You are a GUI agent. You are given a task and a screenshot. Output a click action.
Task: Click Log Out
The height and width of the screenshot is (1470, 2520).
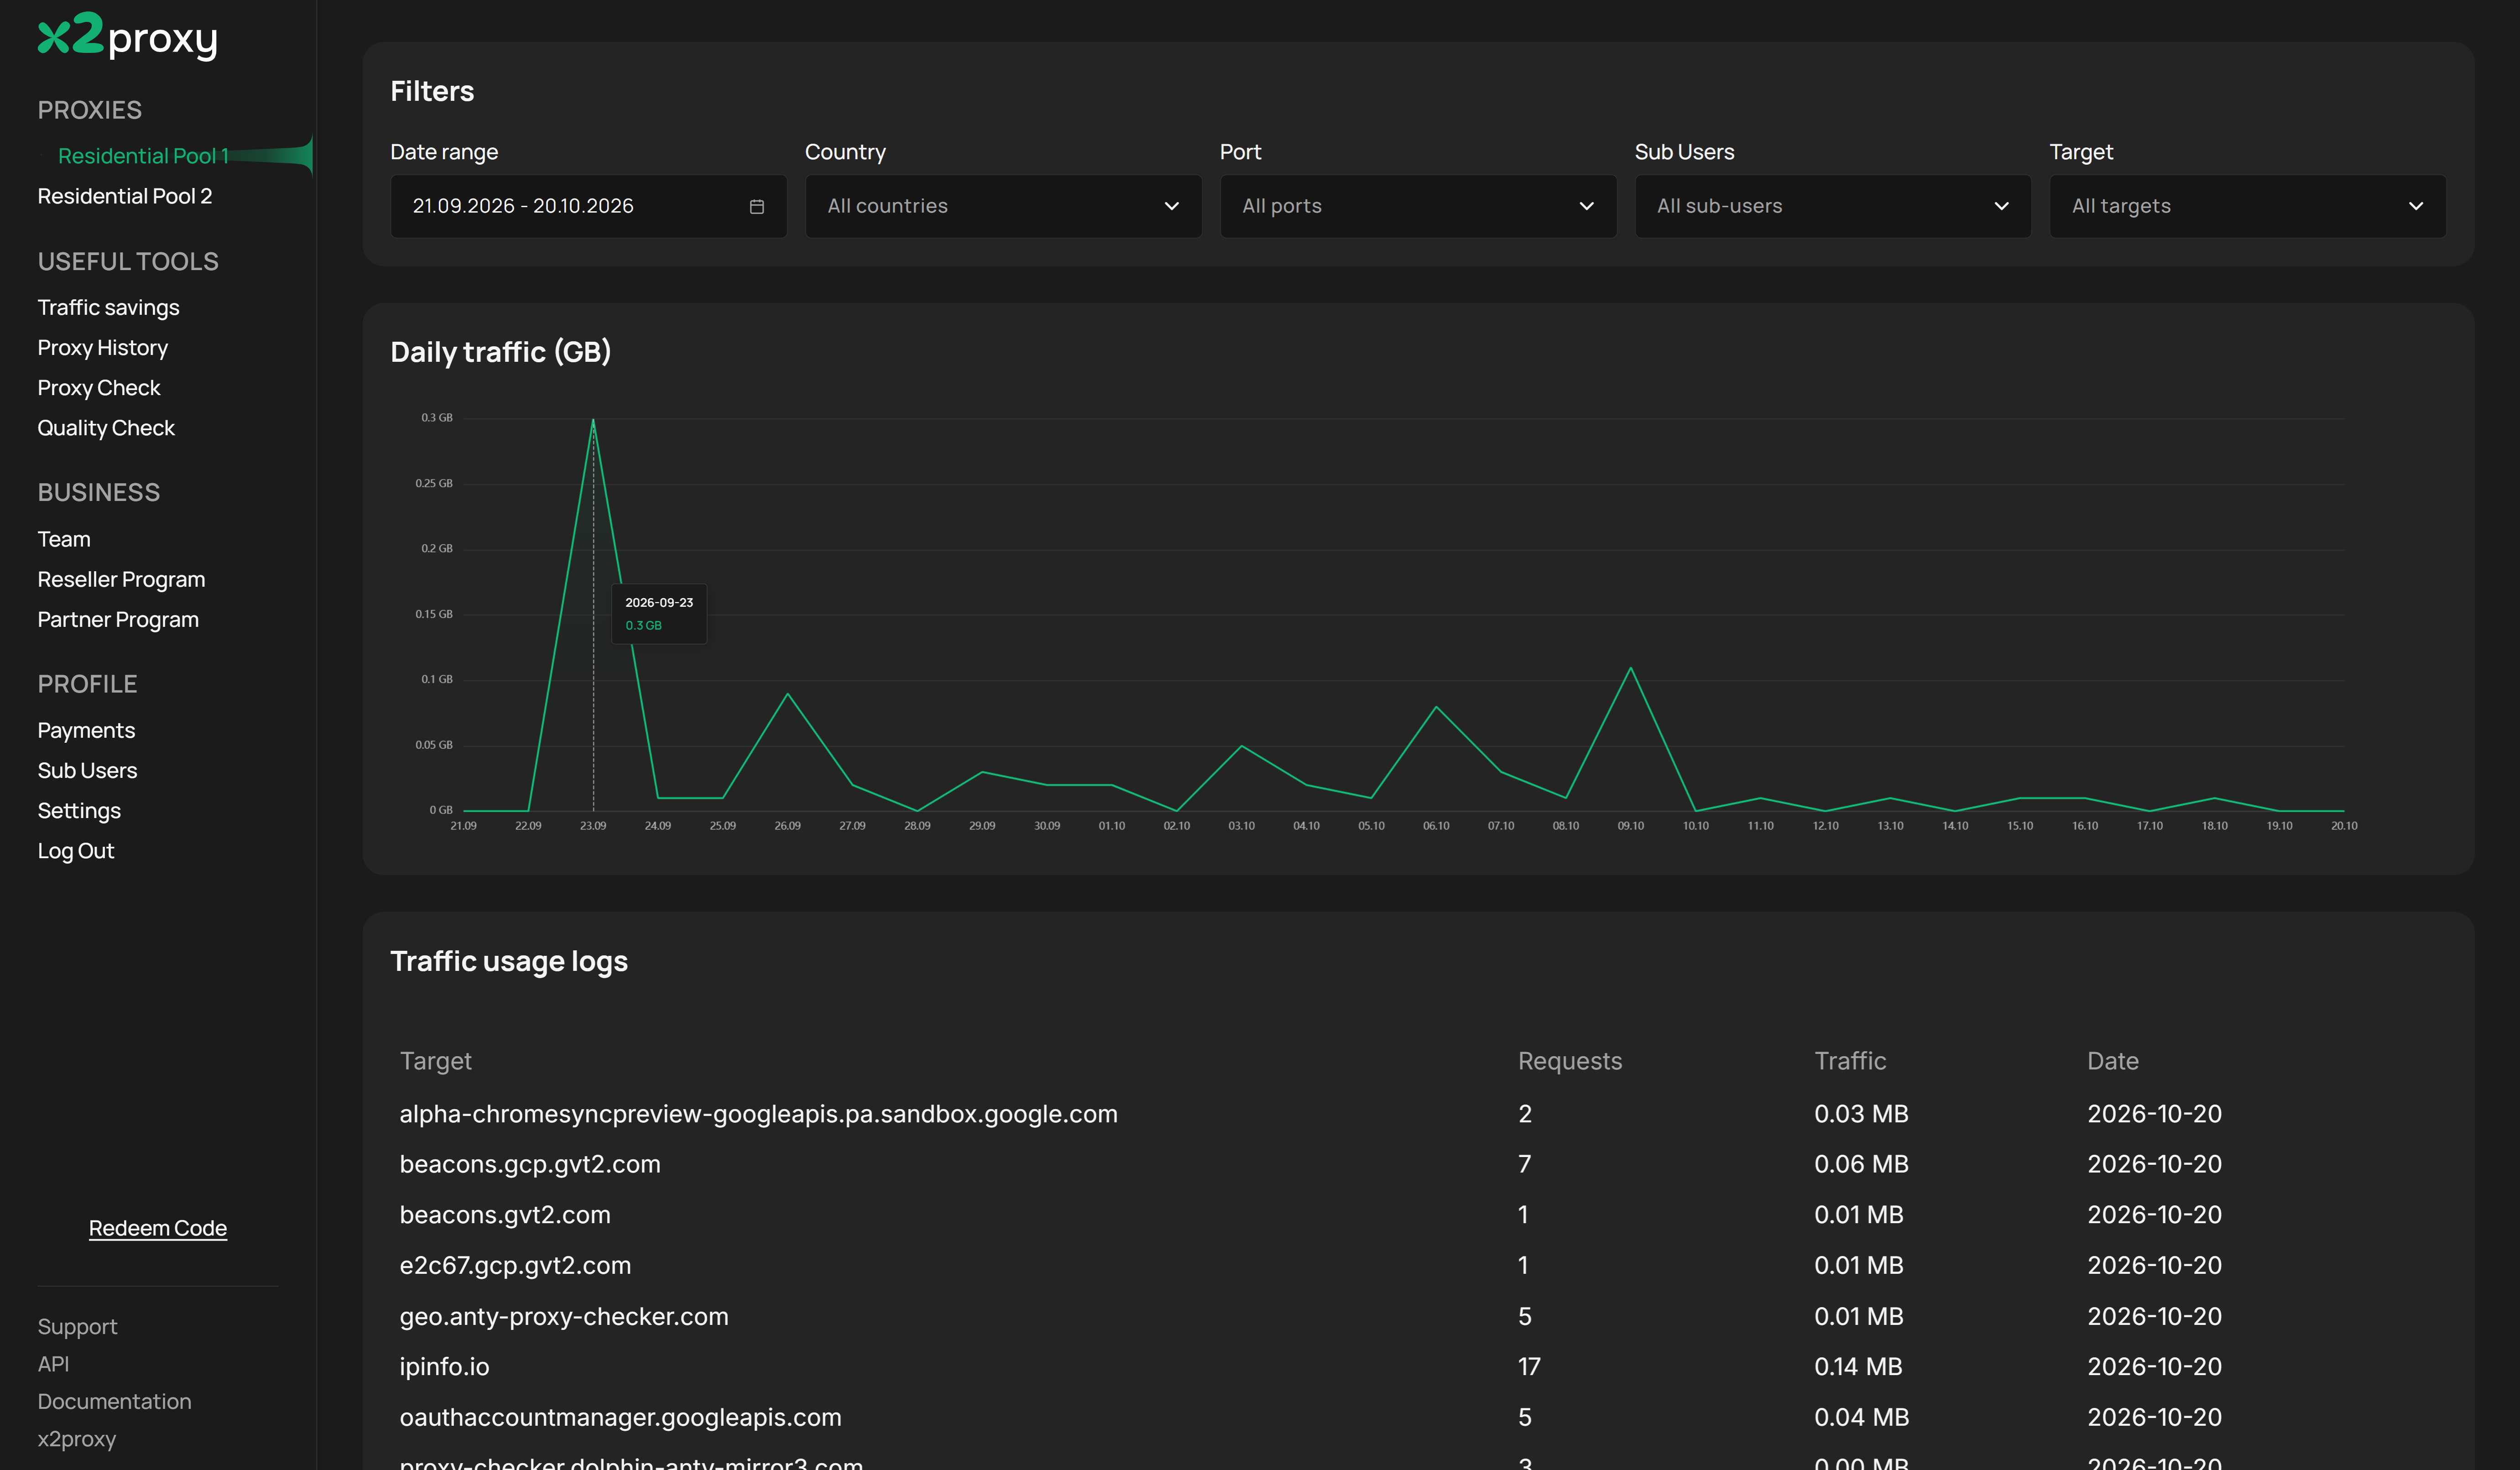[76, 851]
